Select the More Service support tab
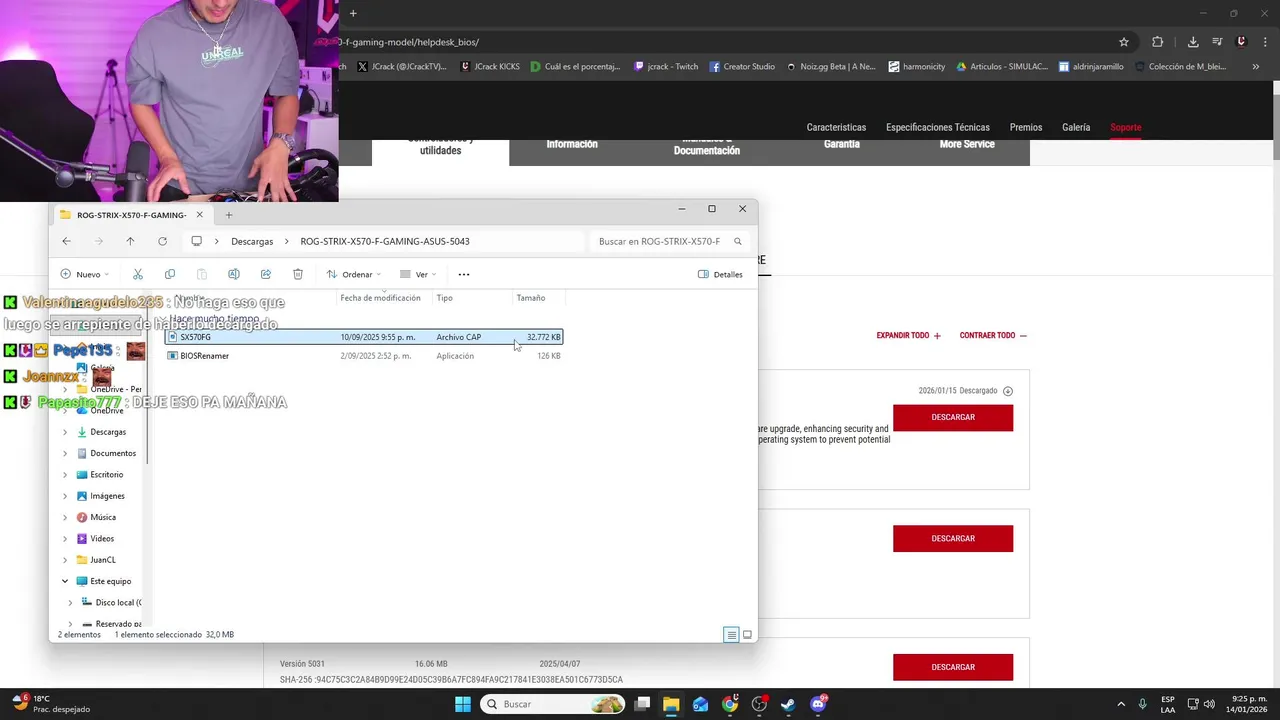1280x720 pixels. (x=967, y=147)
